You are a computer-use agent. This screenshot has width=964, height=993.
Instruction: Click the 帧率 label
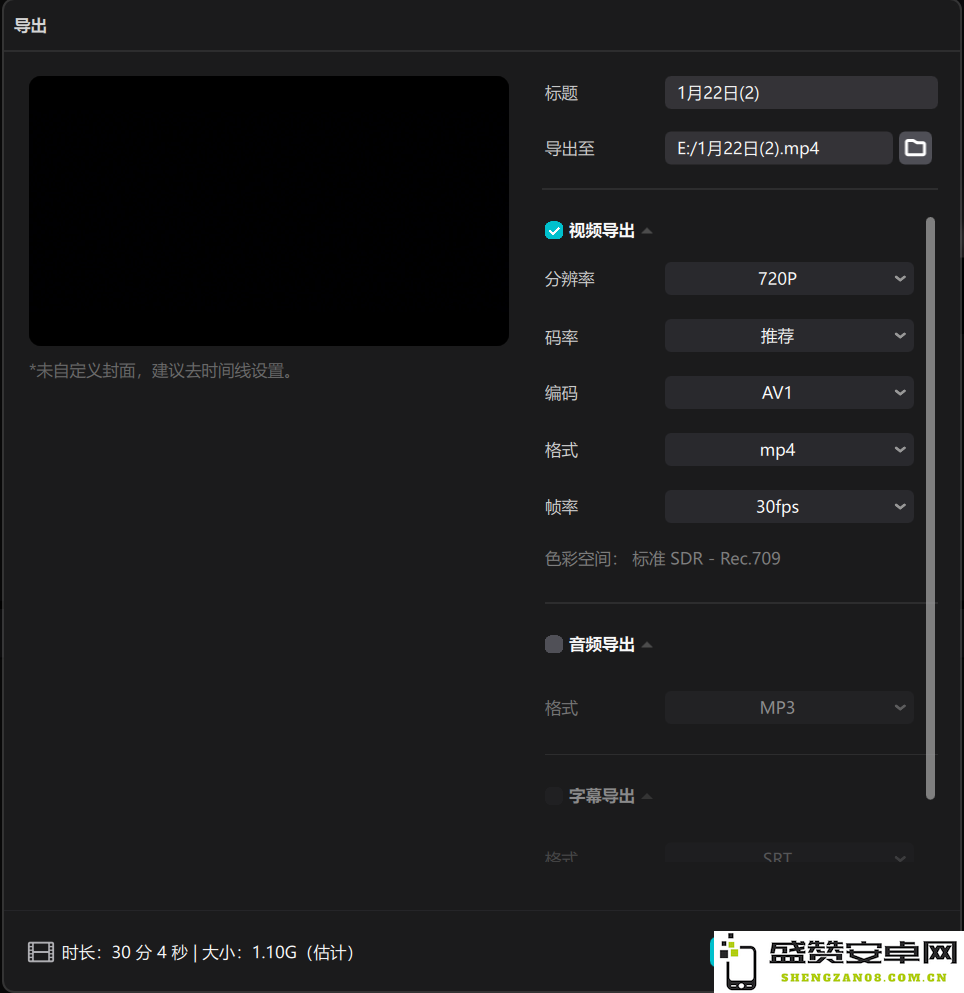561,507
